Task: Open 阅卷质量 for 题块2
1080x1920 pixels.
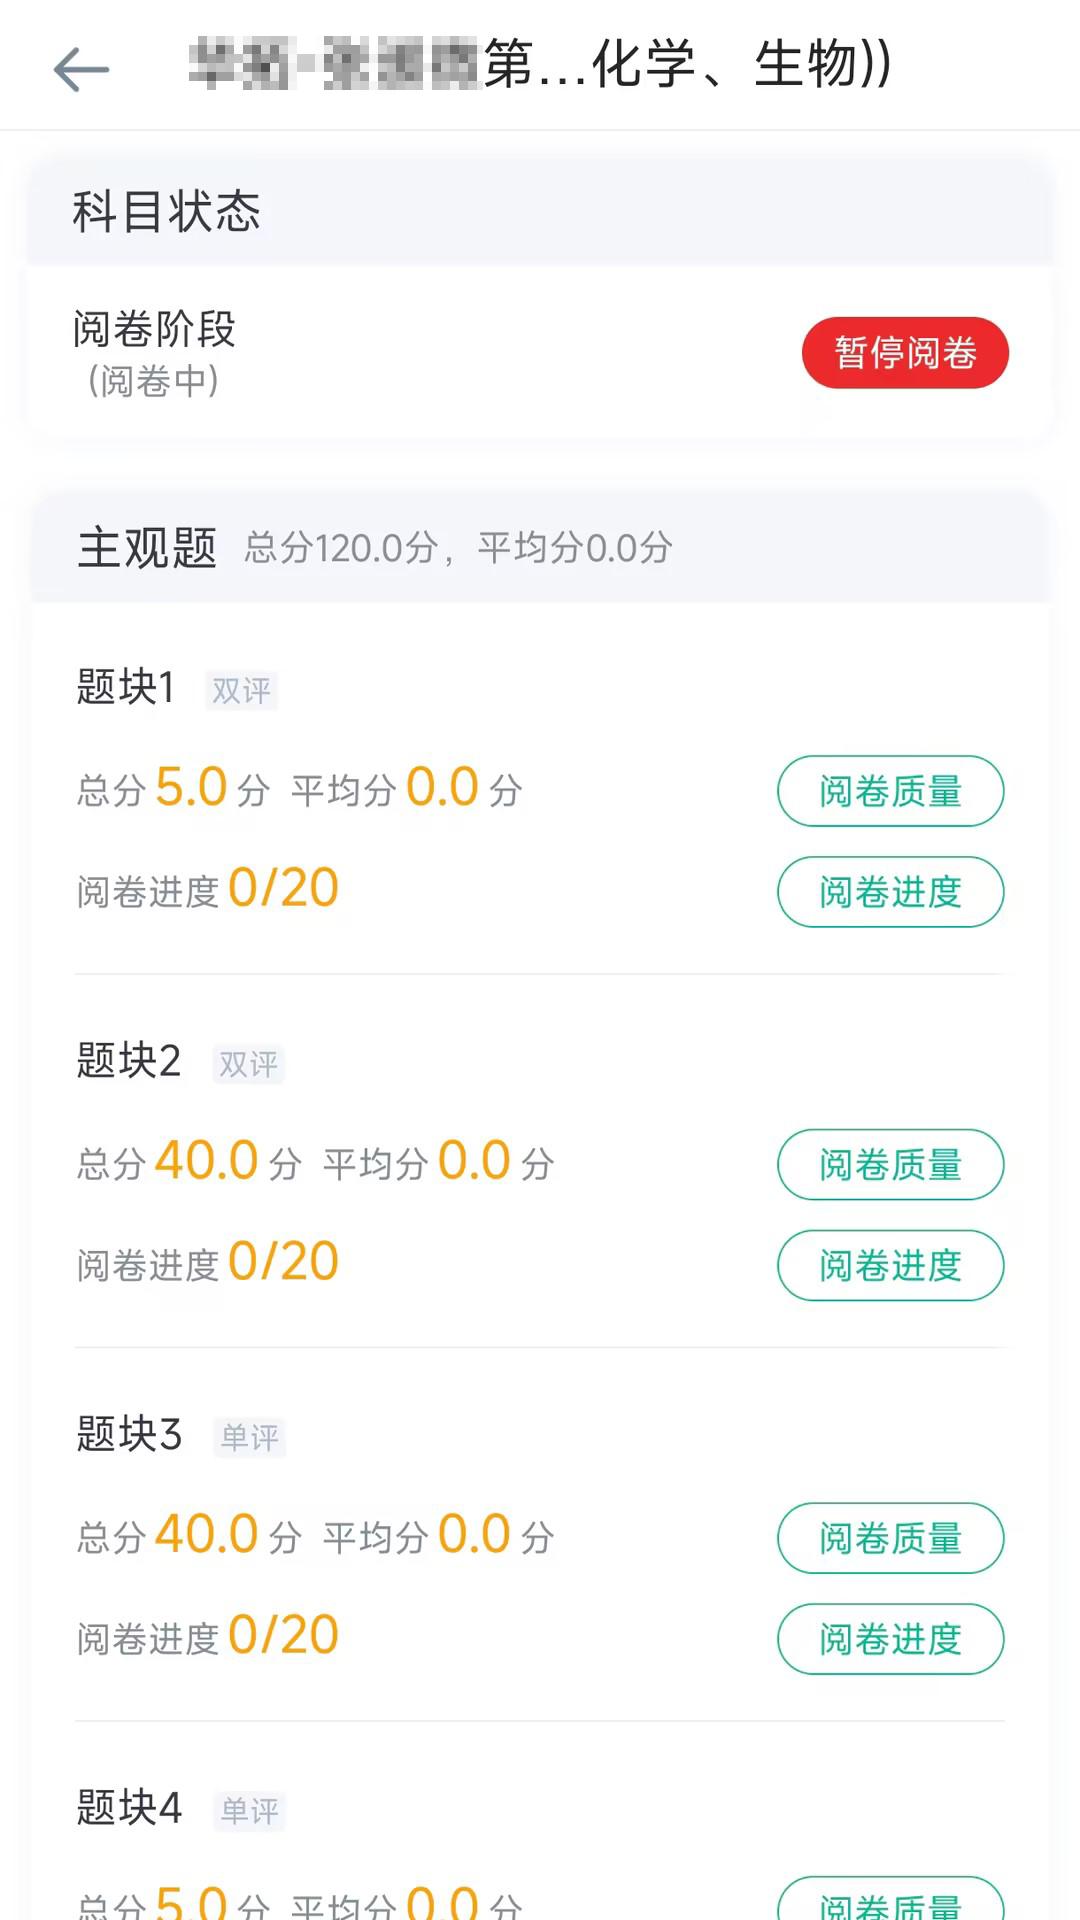Action: click(x=890, y=1164)
